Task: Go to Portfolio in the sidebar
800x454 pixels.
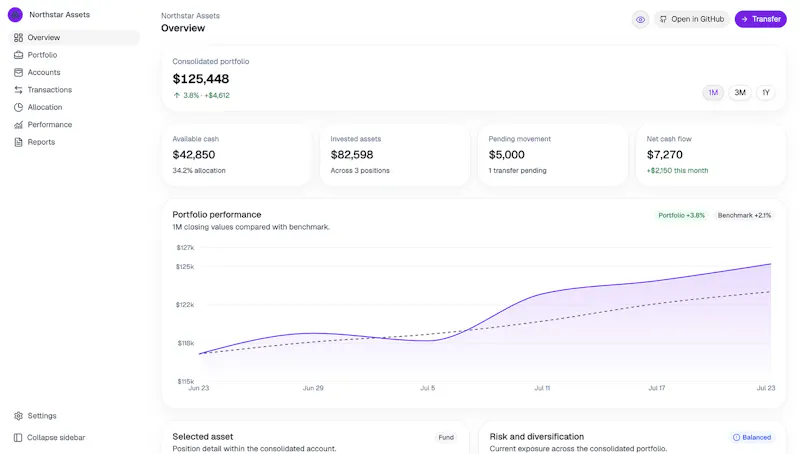Action: pyautogui.click(x=74, y=55)
